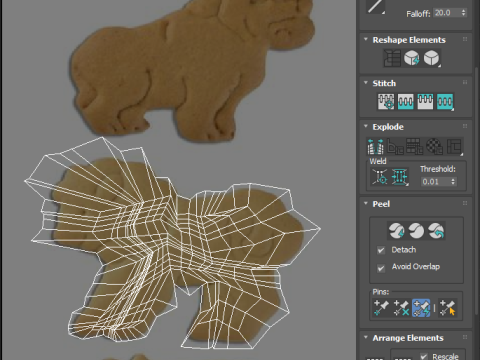The width and height of the screenshot is (480, 360).
Task: Click Straighten Selection icon in Reshape Elements
Action: click(392, 58)
